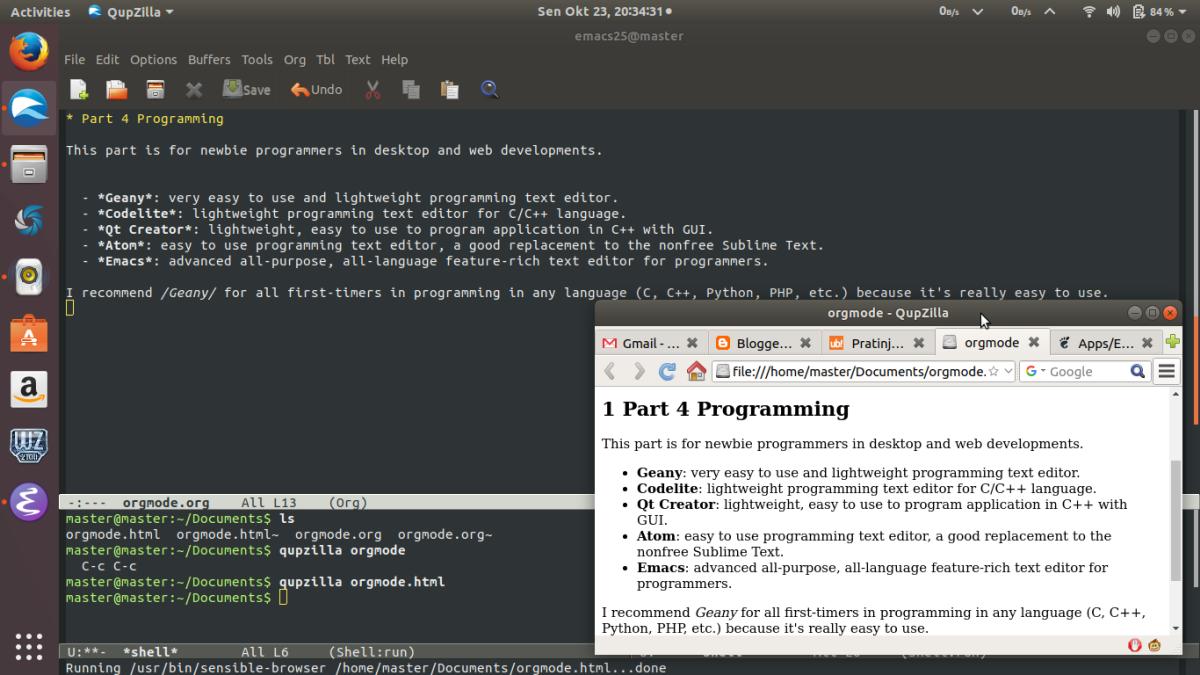Screen dimensions: 1200x675
Task: Copy selection with the Emacs copy icon
Action: (x=411, y=90)
